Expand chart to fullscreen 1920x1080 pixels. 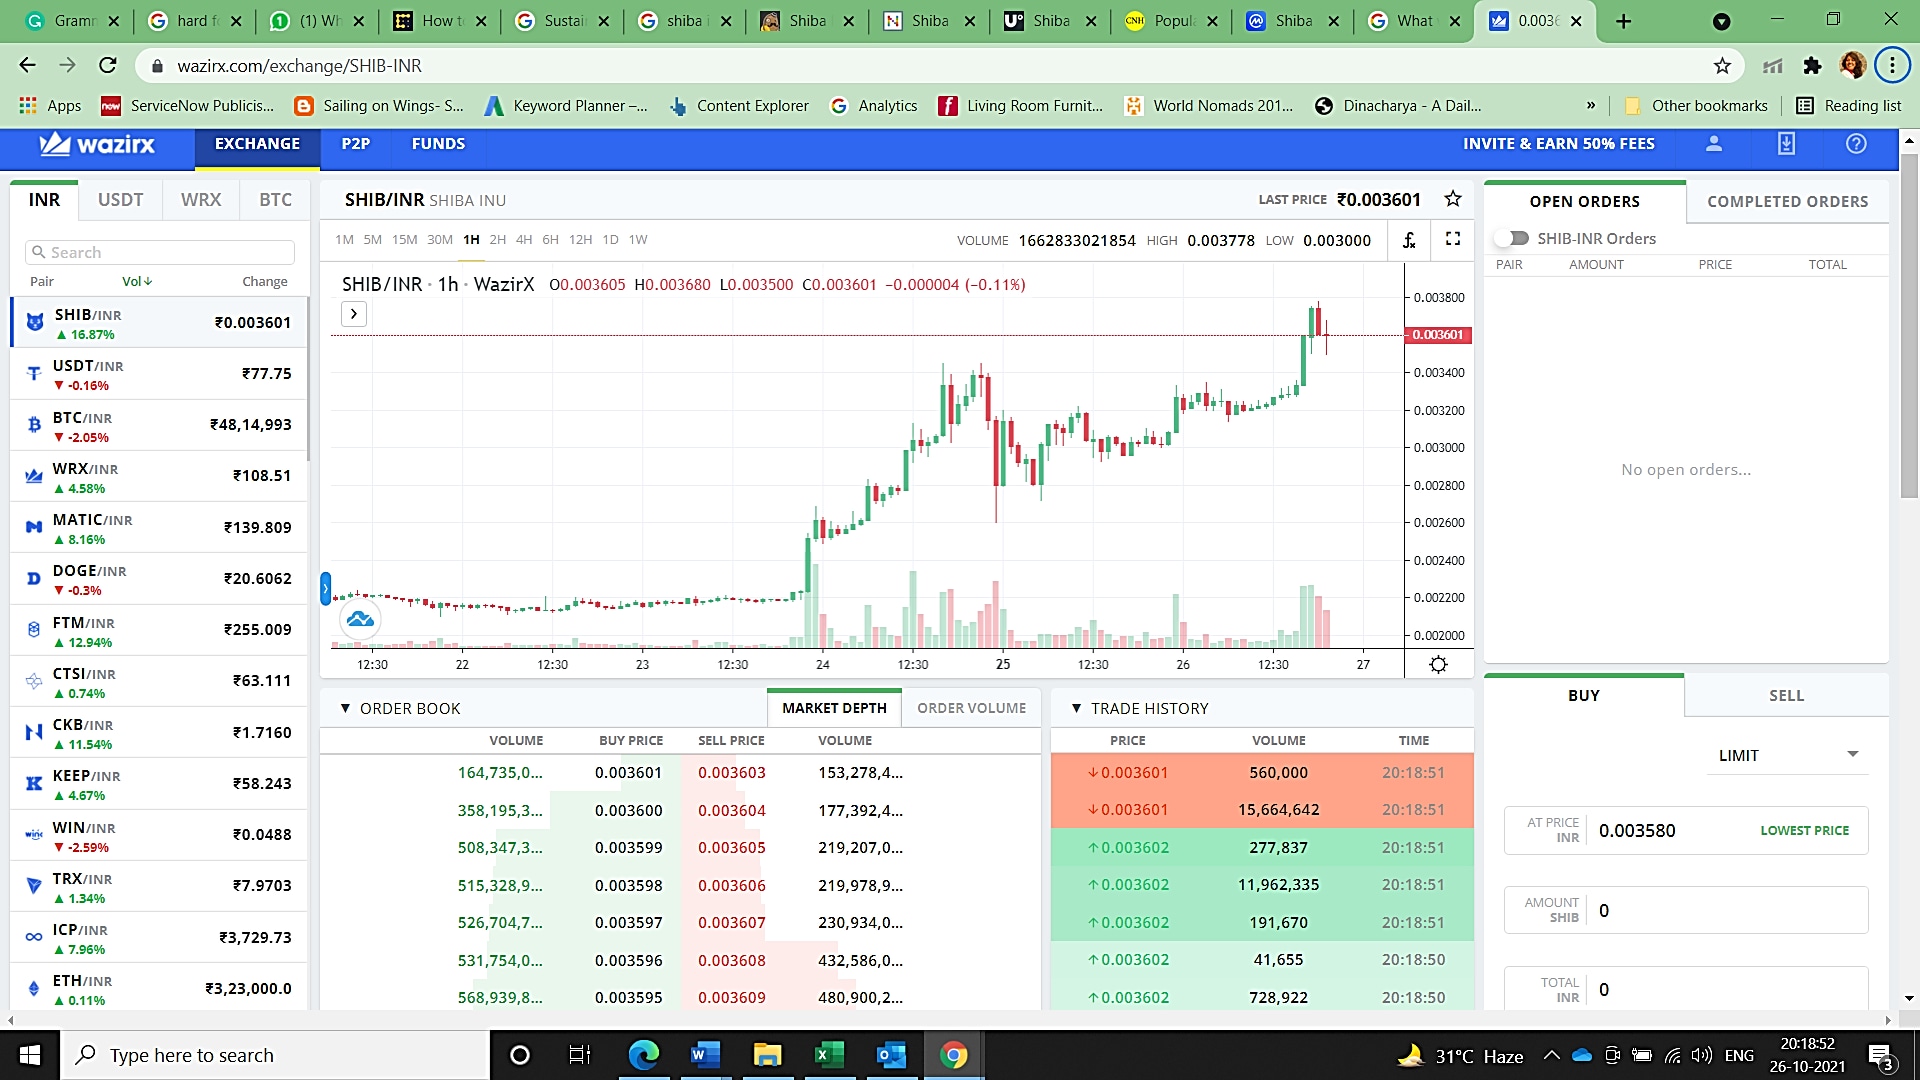point(1453,239)
